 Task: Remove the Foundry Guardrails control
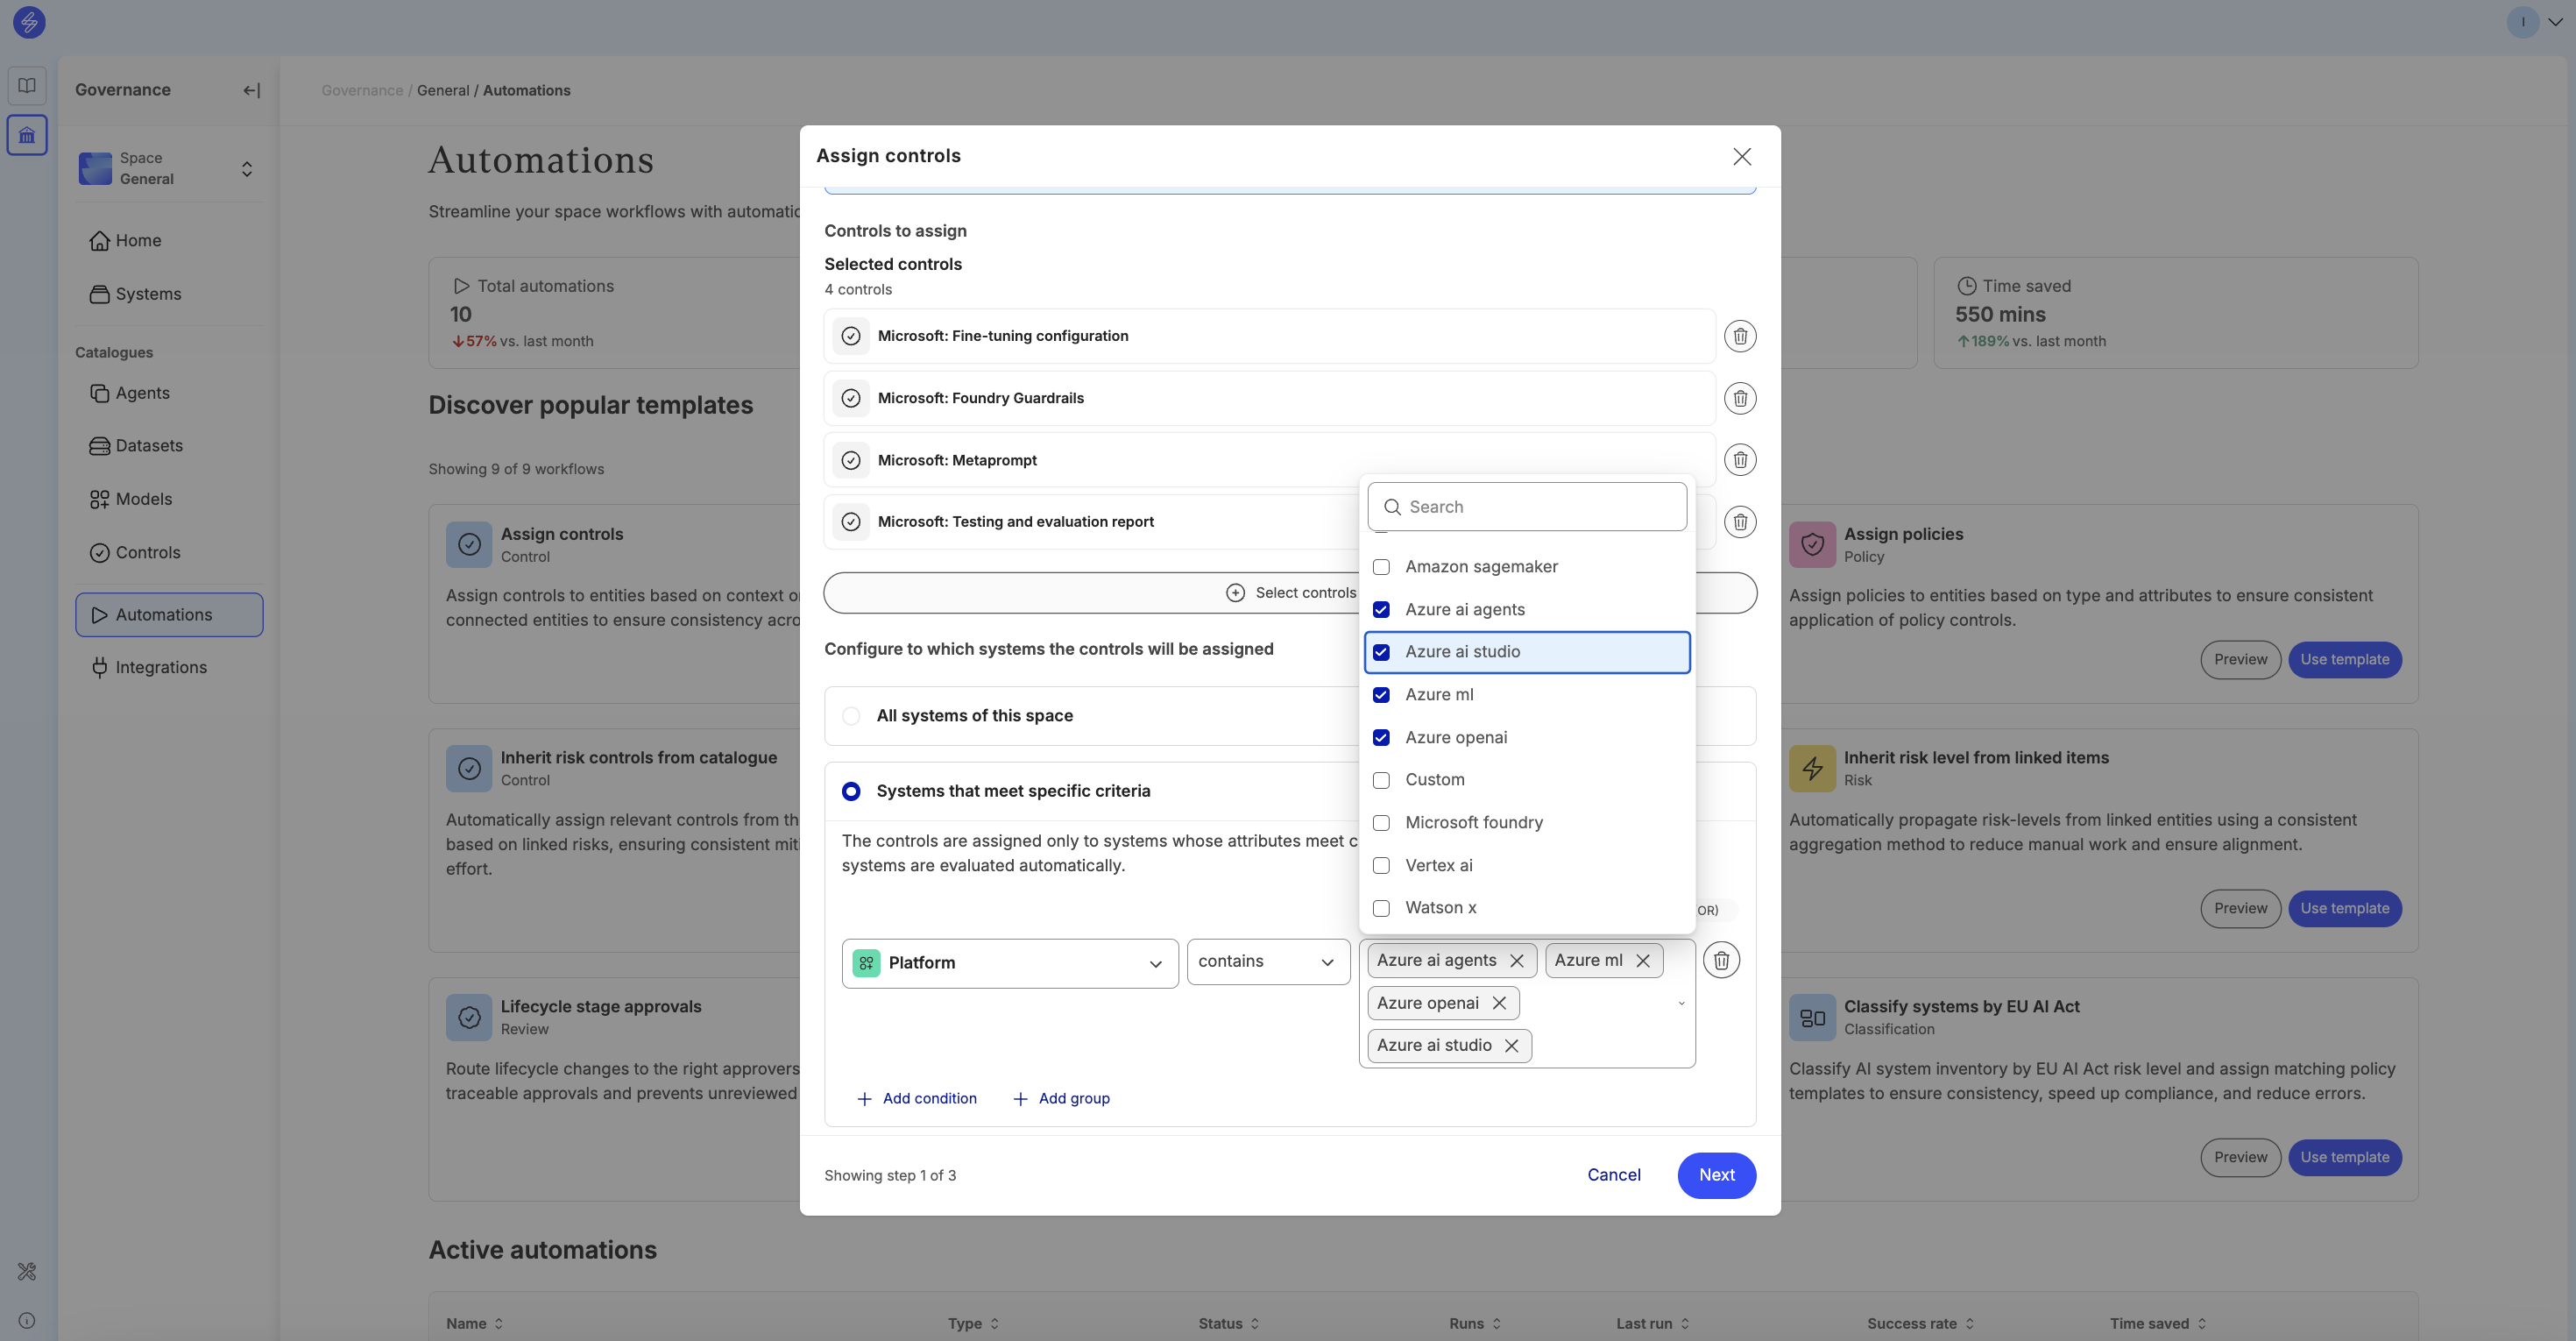tap(1740, 398)
